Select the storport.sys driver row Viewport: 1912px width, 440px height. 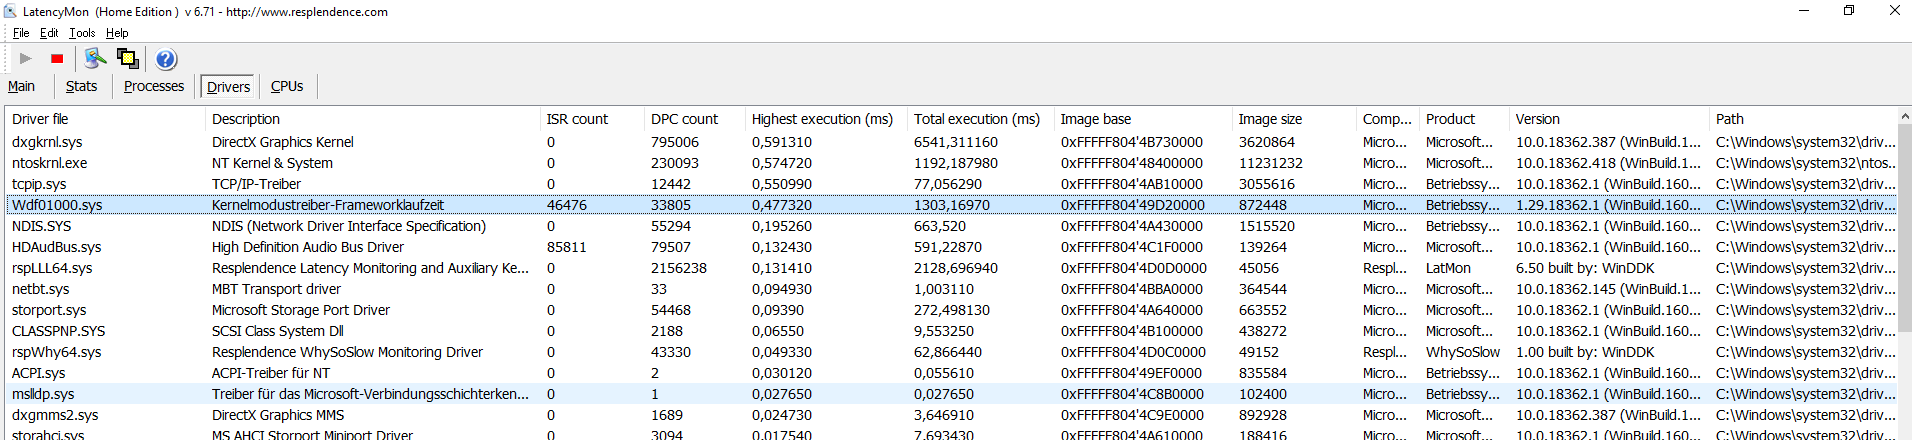[x=950, y=310]
